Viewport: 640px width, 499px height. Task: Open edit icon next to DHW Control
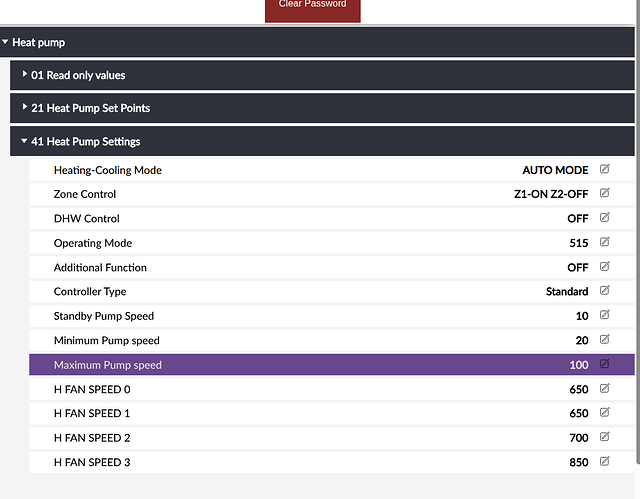pyautogui.click(x=604, y=218)
